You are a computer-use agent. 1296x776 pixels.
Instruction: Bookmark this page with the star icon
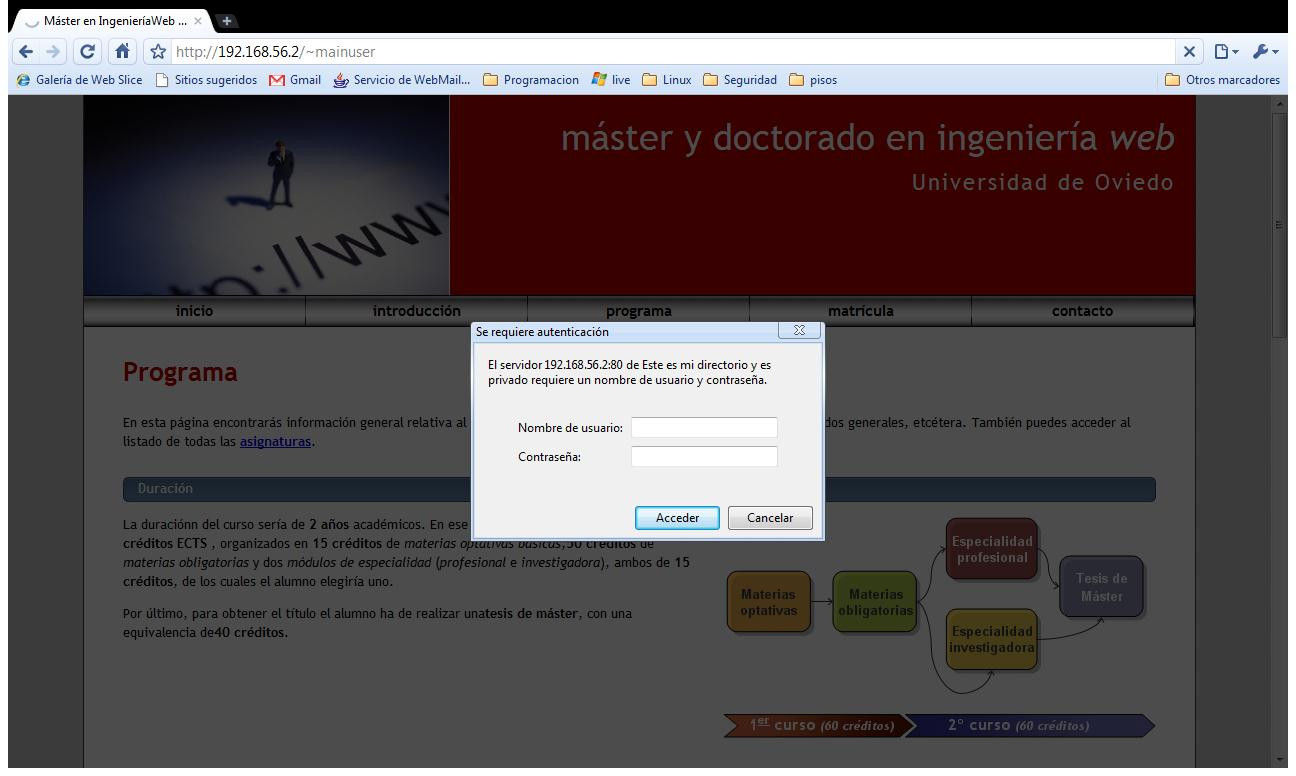point(158,52)
